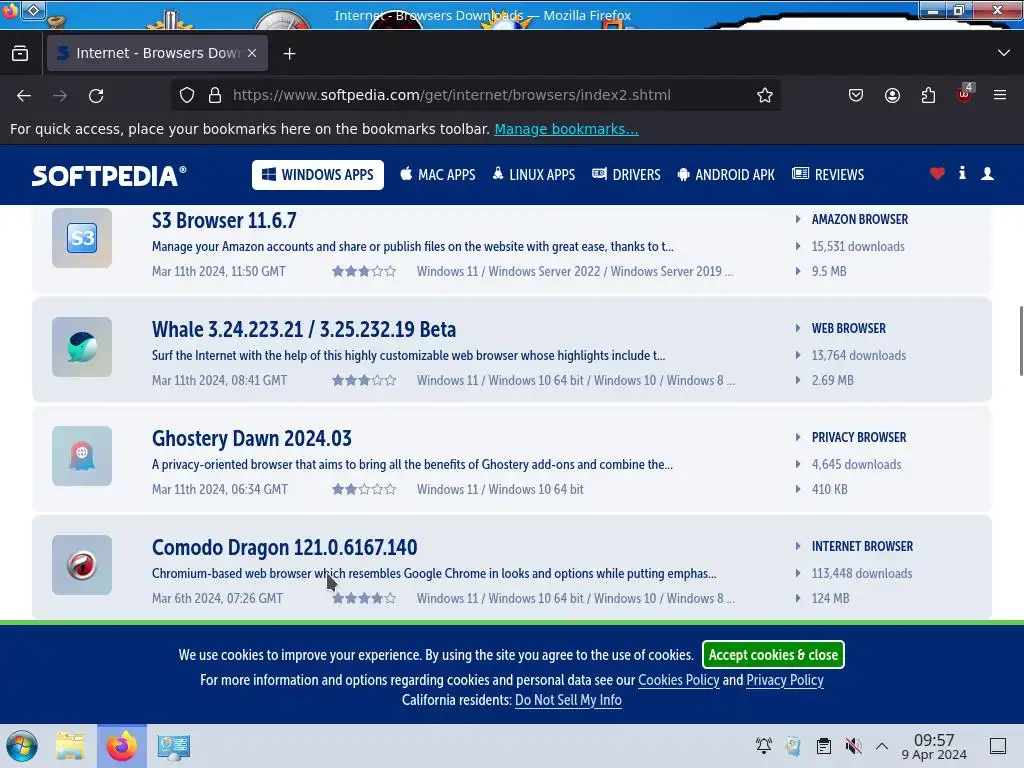1024x768 pixels.
Task: Select the Windows Apps tab
Action: coord(318,175)
